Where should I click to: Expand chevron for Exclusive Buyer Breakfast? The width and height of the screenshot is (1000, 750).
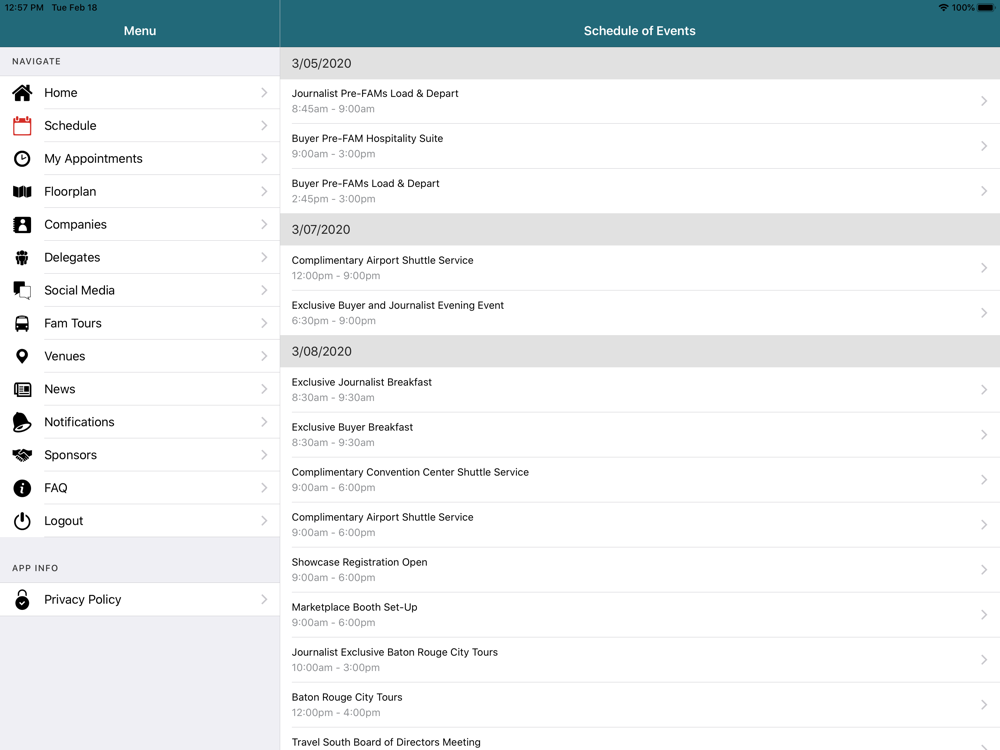tap(984, 435)
